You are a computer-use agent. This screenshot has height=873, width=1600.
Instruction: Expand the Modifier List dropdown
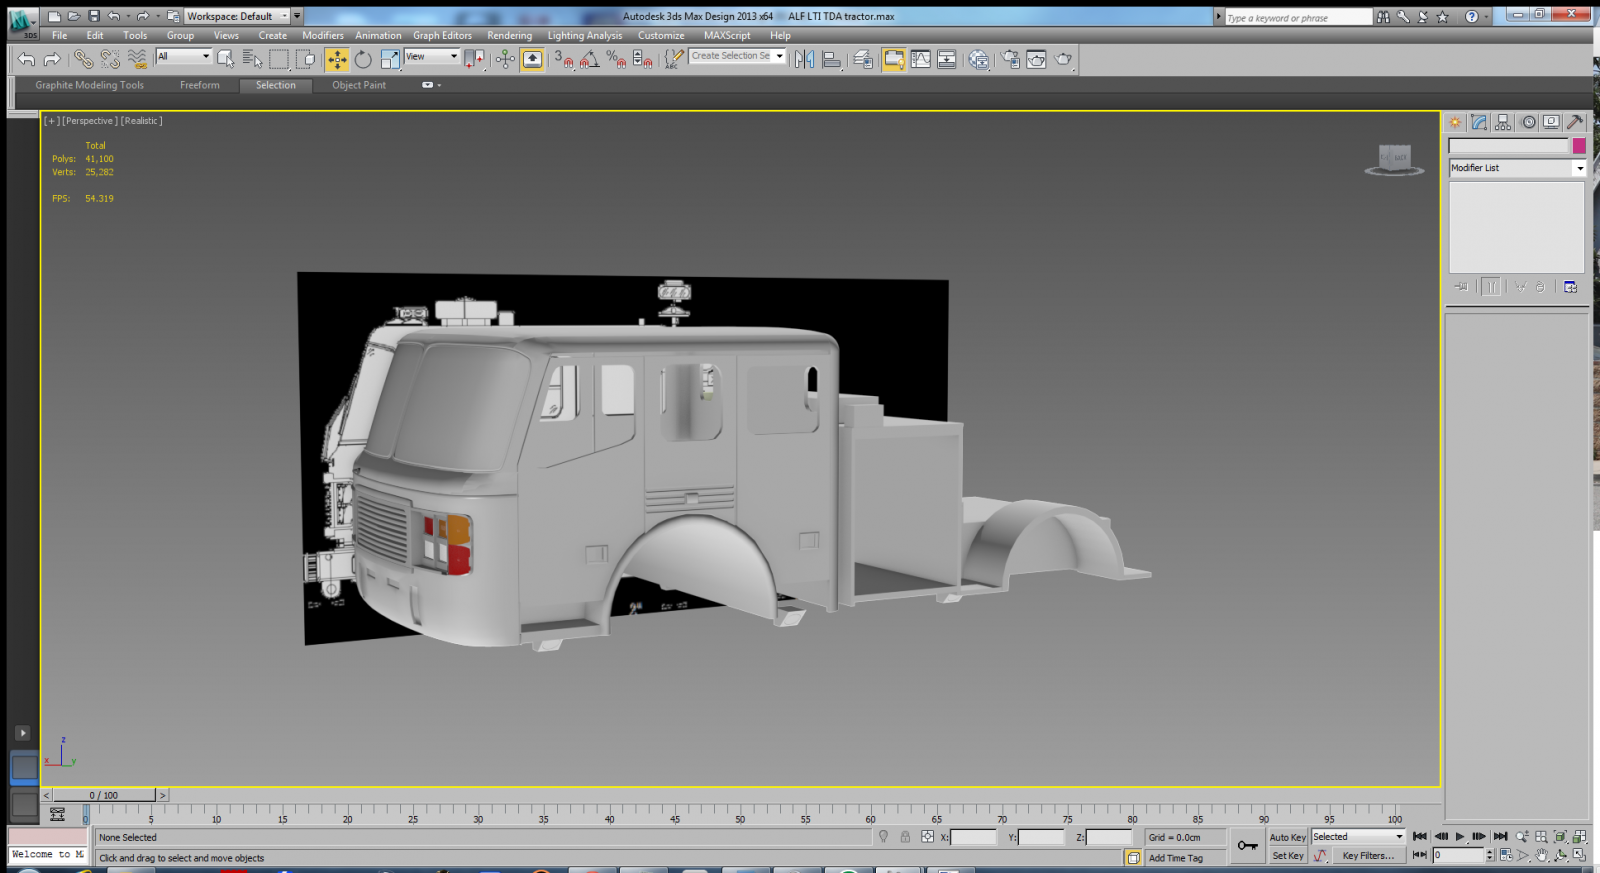click(x=1517, y=168)
